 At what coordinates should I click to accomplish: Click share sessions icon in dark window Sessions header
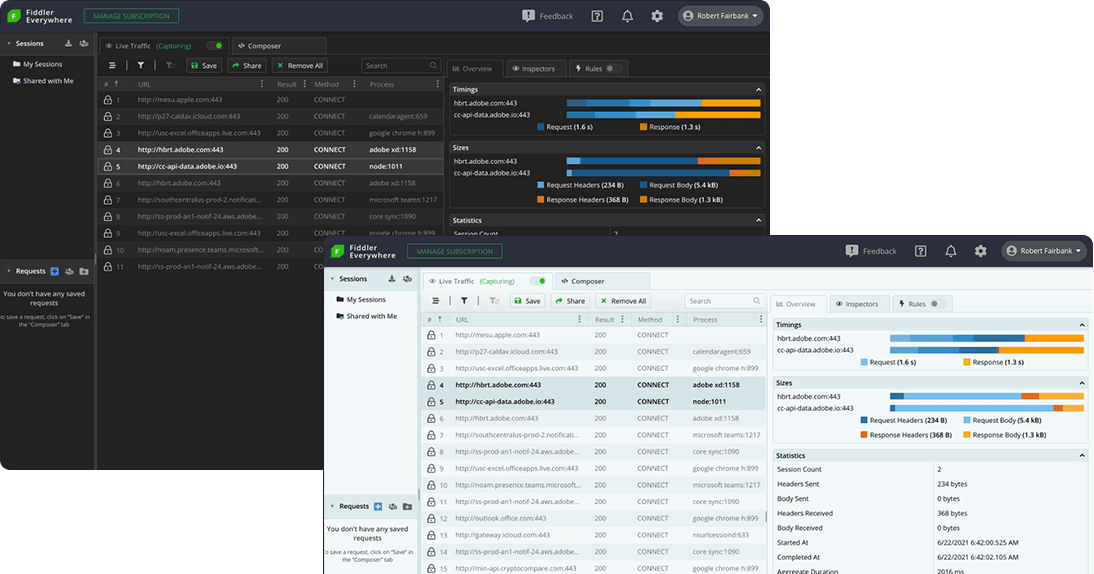(84, 43)
